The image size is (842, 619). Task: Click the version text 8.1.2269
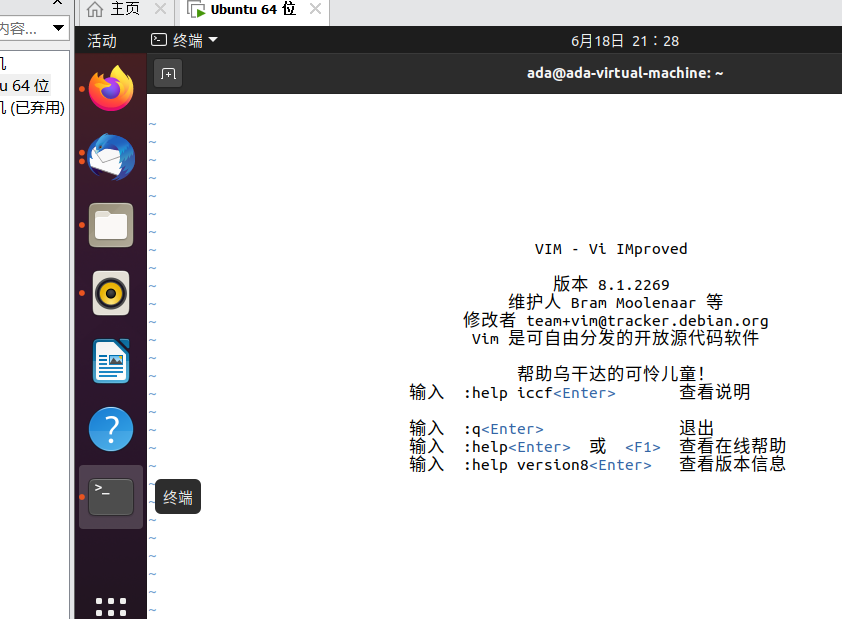pyautogui.click(x=634, y=285)
